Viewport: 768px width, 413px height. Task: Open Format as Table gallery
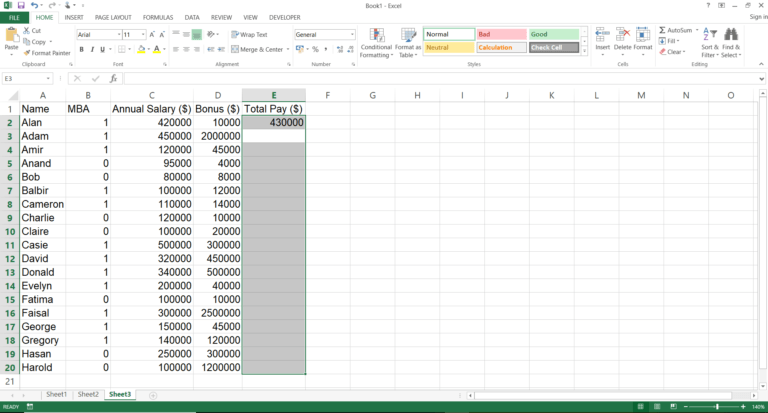pyautogui.click(x=408, y=43)
